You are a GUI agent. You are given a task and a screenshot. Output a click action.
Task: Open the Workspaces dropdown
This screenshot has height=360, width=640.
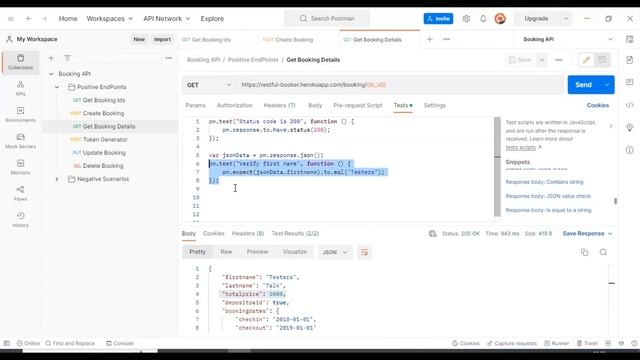pyautogui.click(x=109, y=19)
